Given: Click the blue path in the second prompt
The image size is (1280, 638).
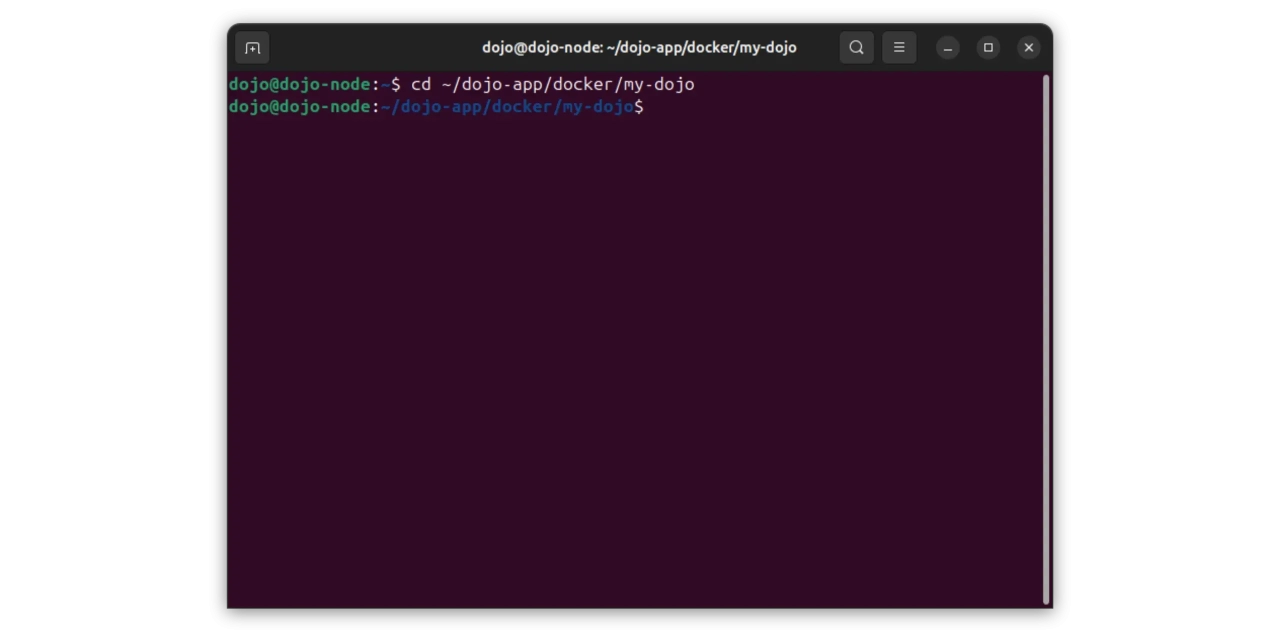Looking at the screenshot, I should click(x=508, y=107).
